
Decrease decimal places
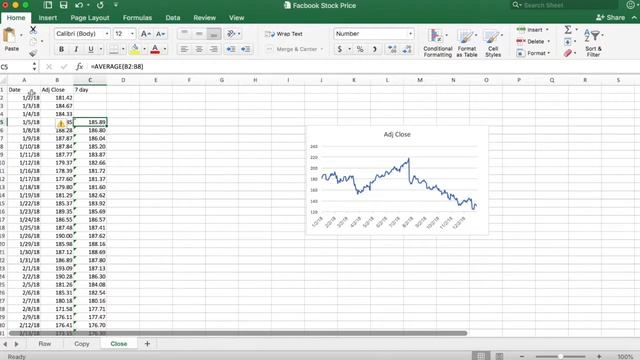407,49
